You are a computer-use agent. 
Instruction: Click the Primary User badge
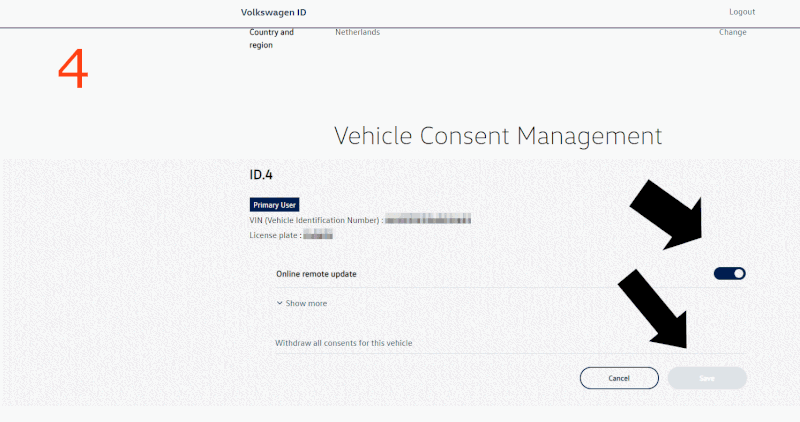pyautogui.click(x=274, y=205)
